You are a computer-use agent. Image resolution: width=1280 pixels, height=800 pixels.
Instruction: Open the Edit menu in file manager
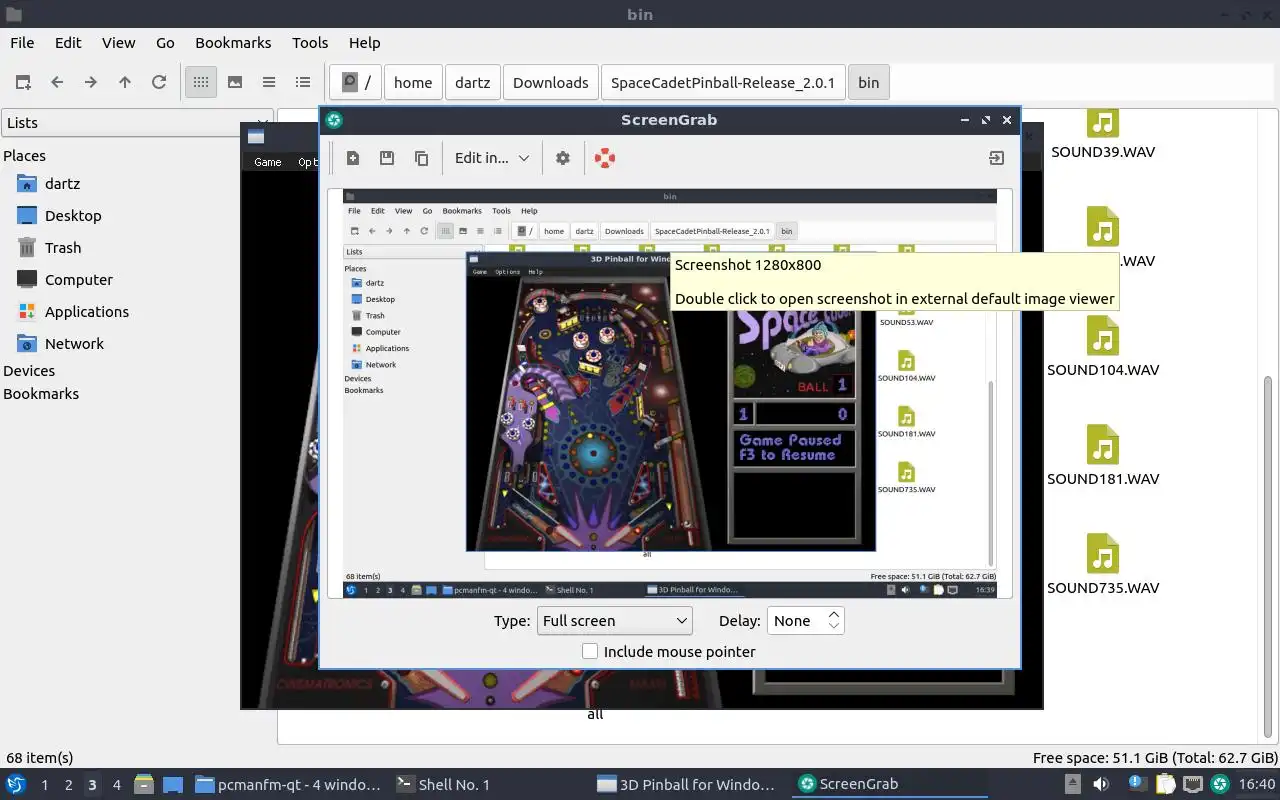pos(68,43)
